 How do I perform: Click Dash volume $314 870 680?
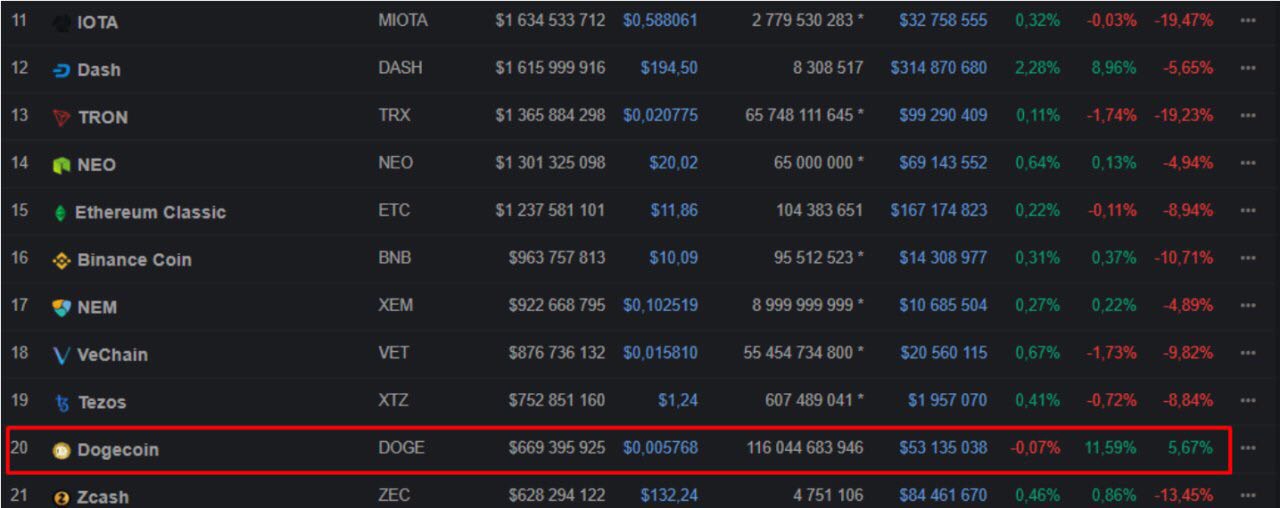click(x=939, y=68)
